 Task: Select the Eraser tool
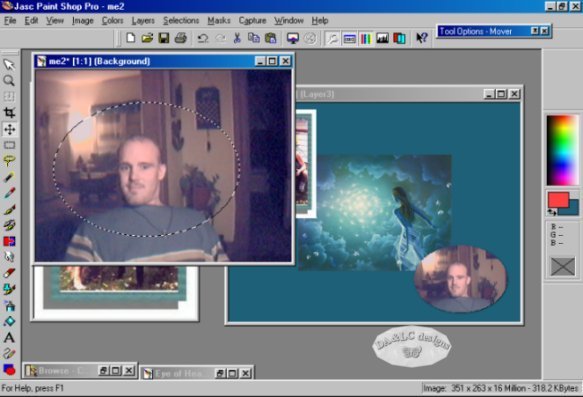point(9,273)
